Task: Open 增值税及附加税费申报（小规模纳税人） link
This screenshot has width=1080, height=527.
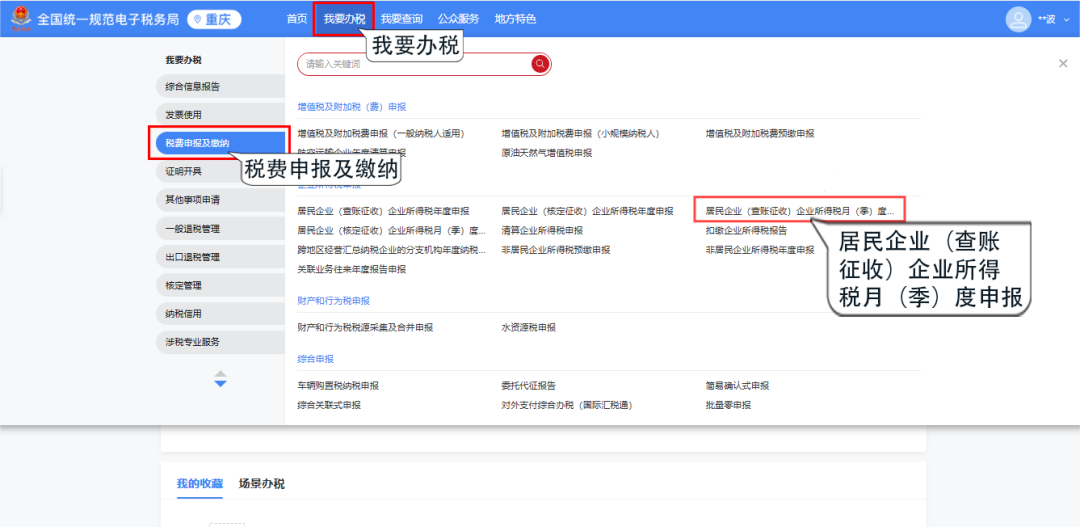Action: point(580,133)
